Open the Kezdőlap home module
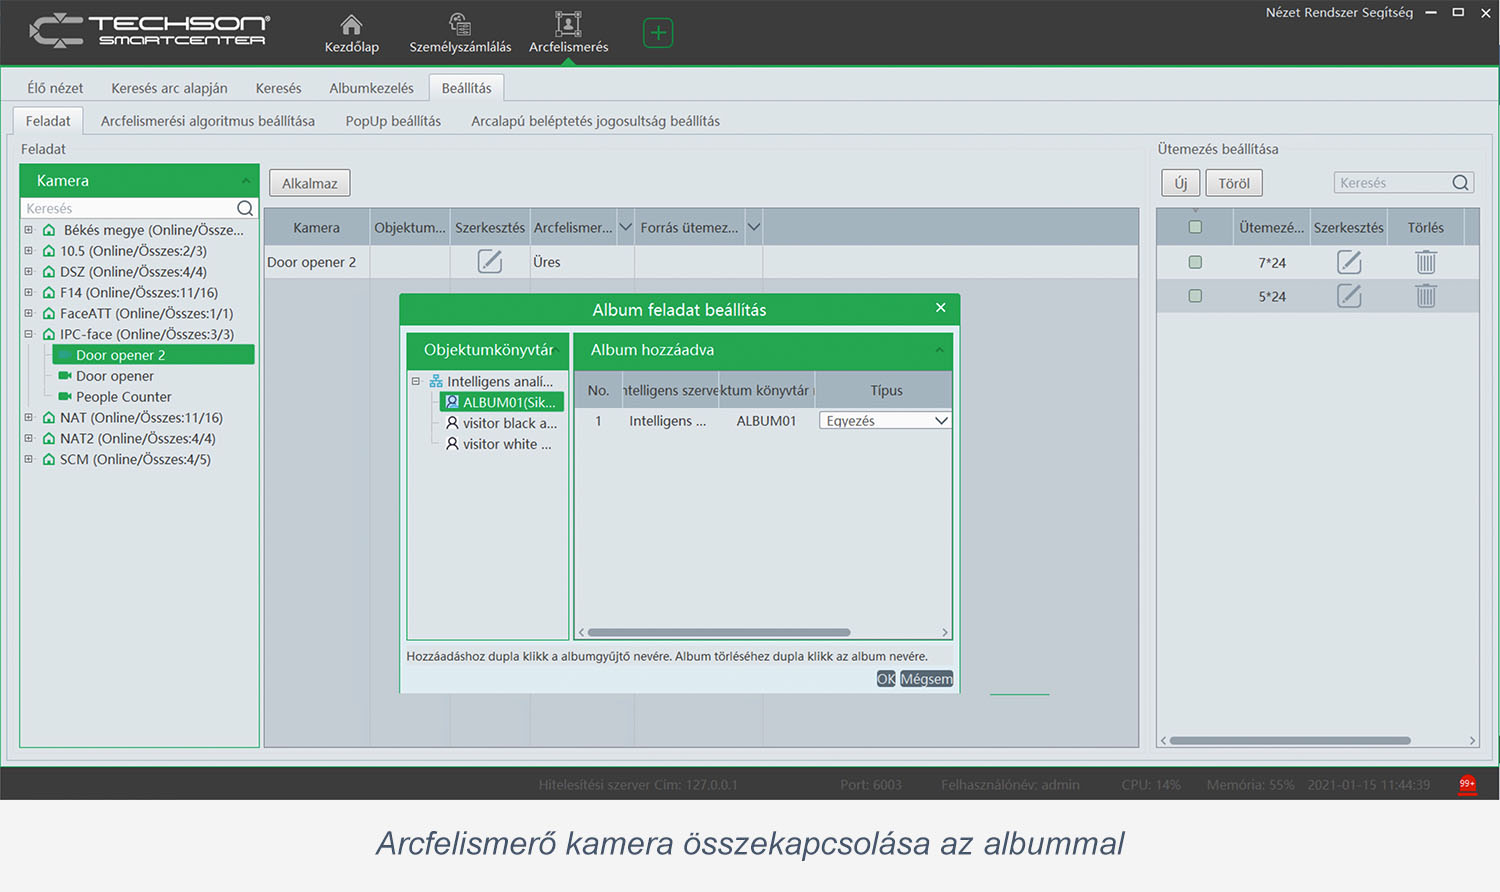This screenshot has height=892, width=1500. point(351,30)
